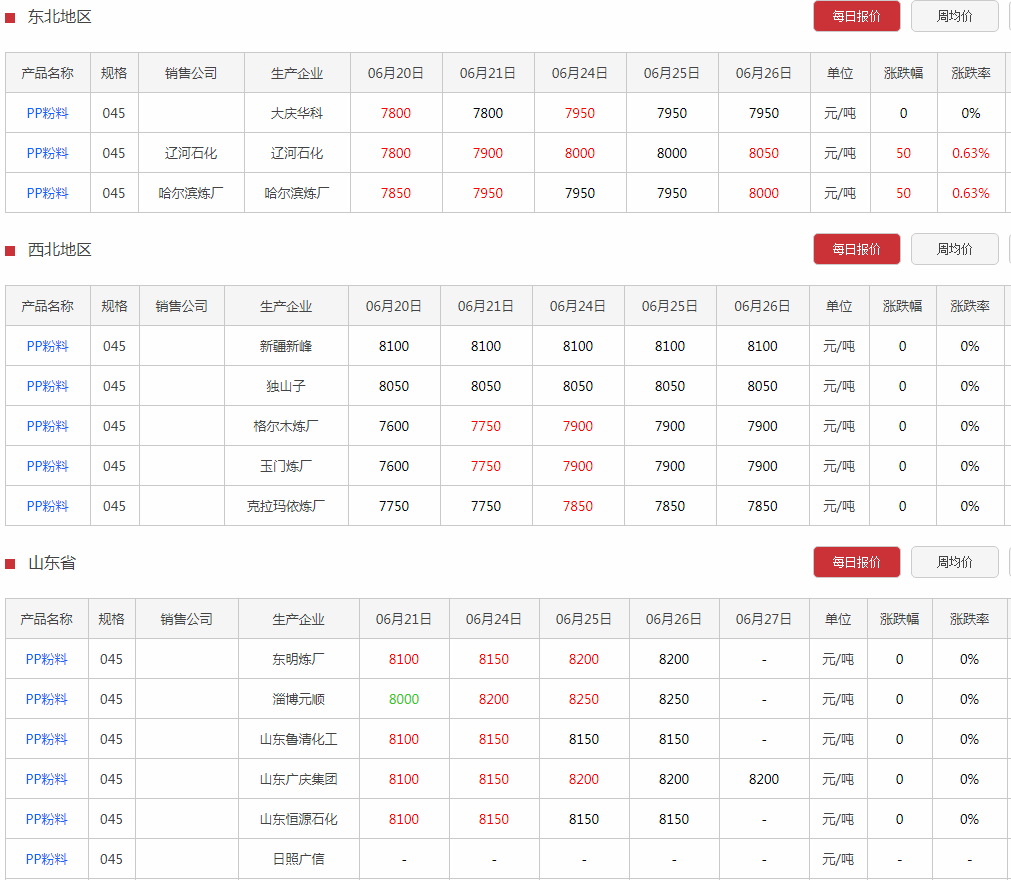
Task: Open PP粉料 link in 新疆新峰 row
Action: (x=47, y=346)
